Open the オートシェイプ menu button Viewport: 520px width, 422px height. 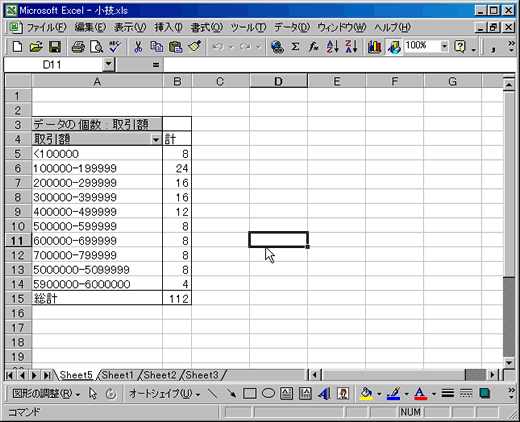[x=165, y=394]
